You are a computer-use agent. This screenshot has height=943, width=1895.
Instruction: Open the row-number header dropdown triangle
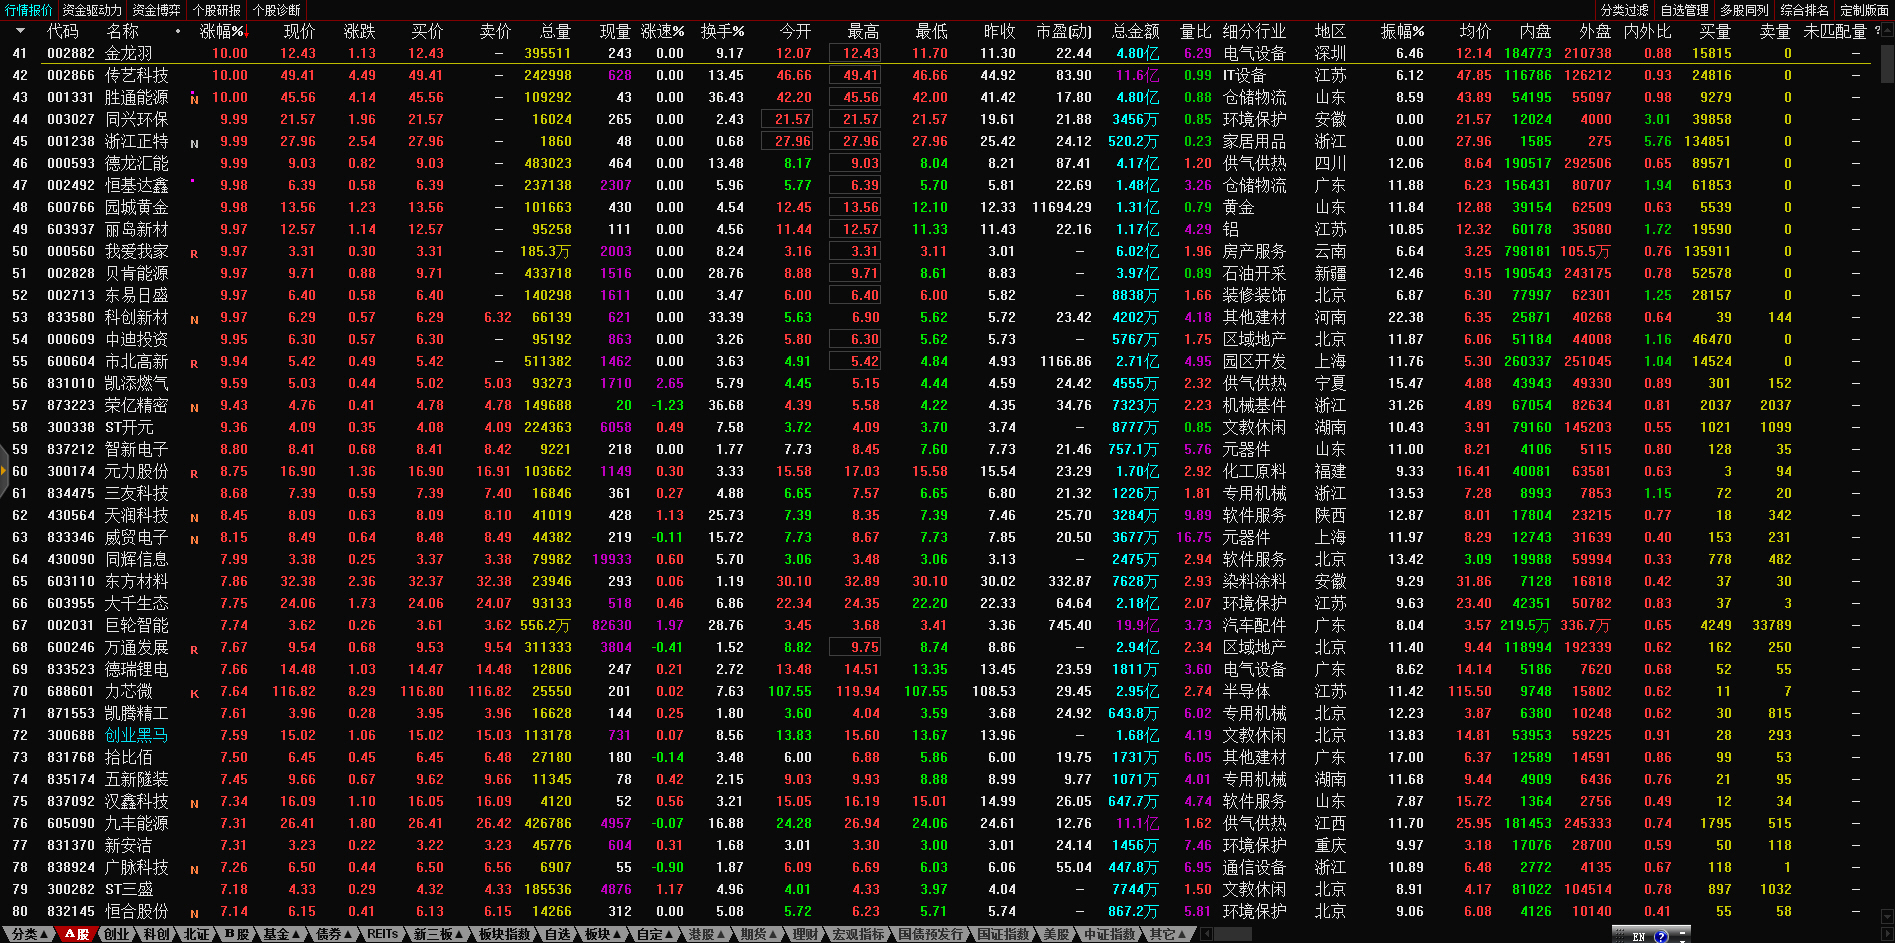pyautogui.click(x=21, y=31)
